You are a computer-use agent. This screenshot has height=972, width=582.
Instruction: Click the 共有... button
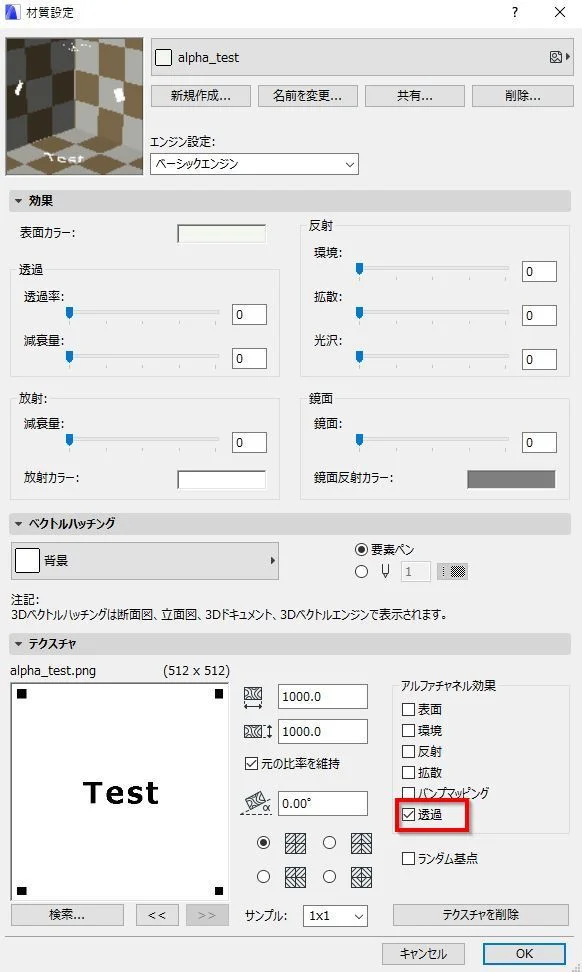pos(415,95)
